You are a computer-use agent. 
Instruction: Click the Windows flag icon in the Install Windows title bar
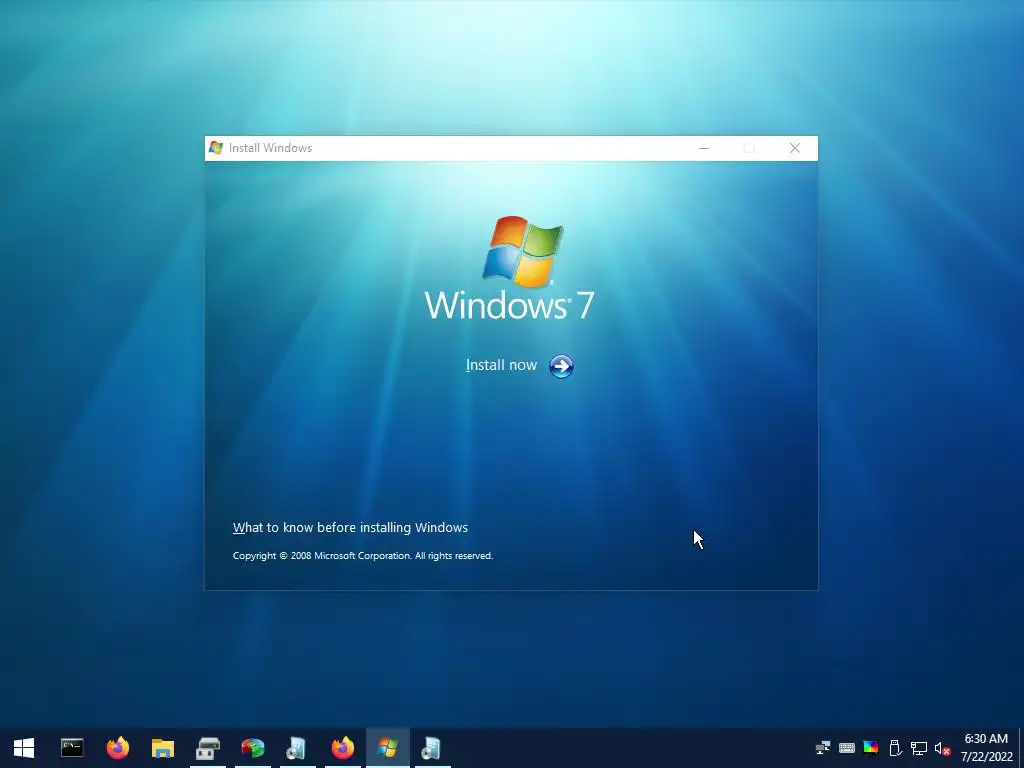point(216,148)
